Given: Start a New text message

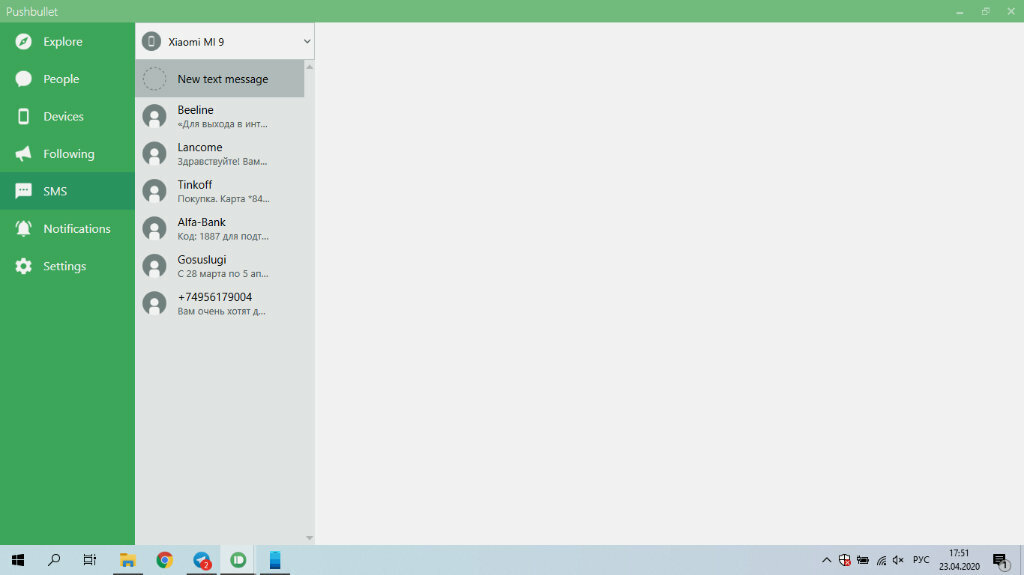Looking at the screenshot, I should point(220,79).
